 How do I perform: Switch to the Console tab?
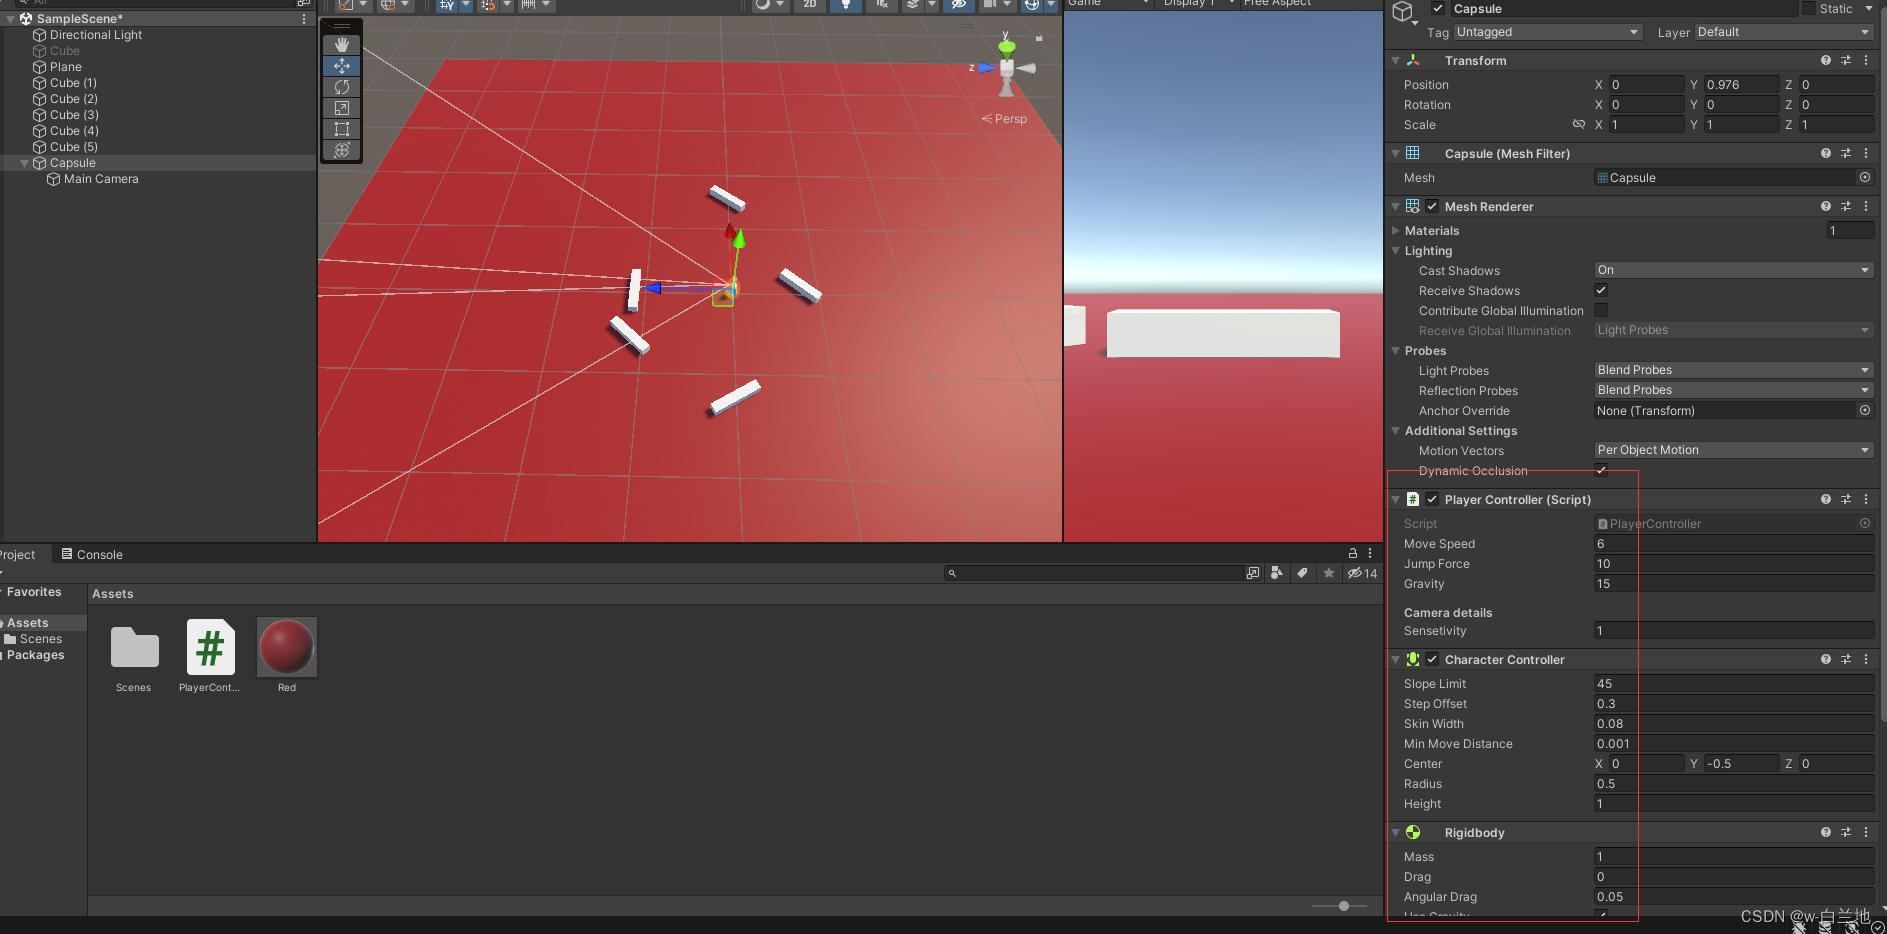(x=92, y=554)
